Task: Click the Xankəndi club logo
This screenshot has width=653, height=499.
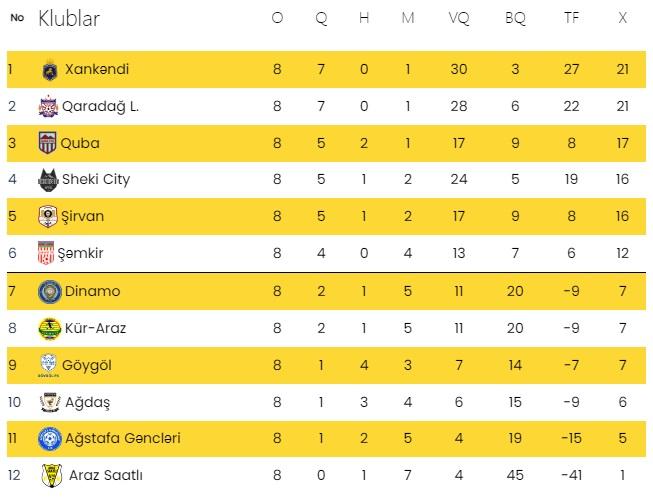Action: click(47, 70)
